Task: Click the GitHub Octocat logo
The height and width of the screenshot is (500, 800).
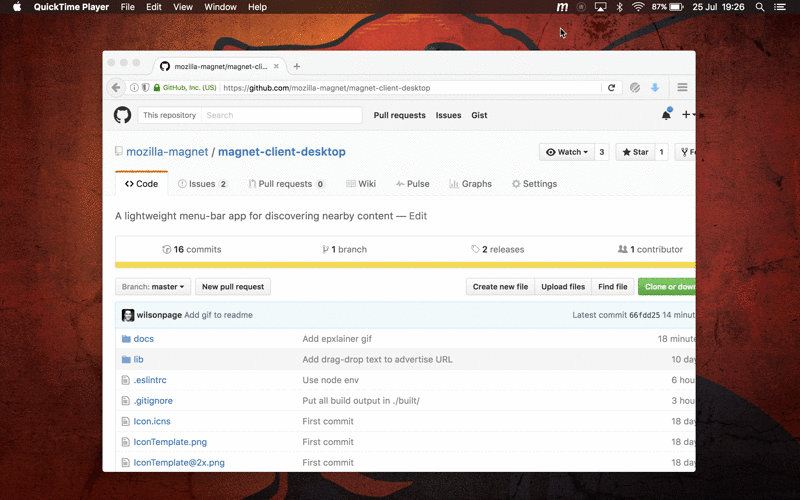Action: point(122,115)
